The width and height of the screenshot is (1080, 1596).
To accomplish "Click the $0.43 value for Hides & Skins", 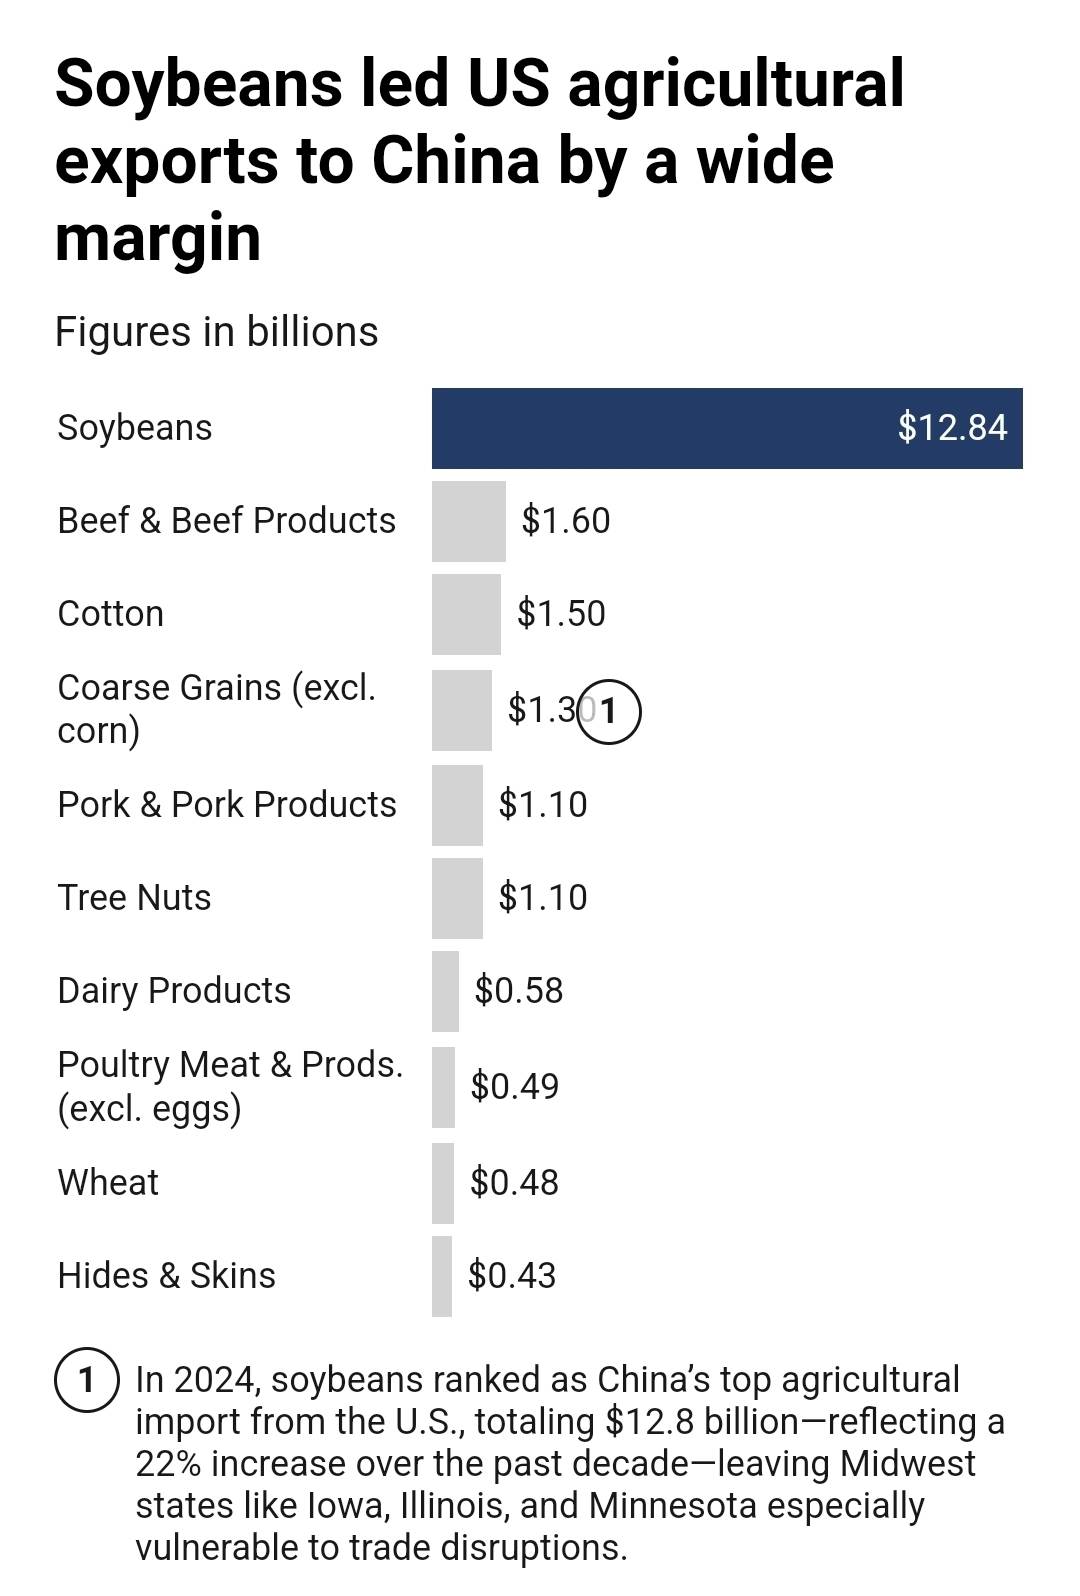I will pos(512,1276).
